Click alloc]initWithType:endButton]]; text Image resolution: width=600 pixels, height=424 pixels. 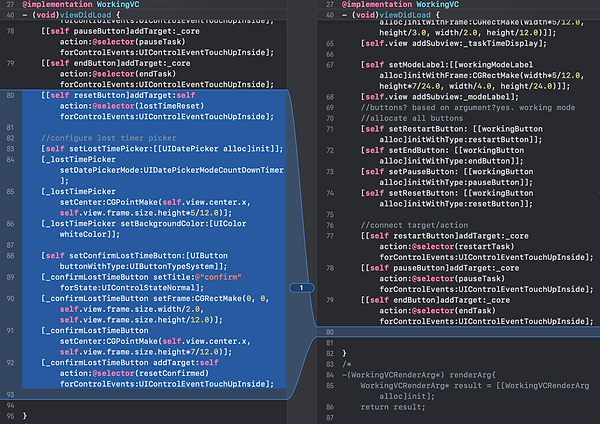pyautogui.click(x=452, y=161)
